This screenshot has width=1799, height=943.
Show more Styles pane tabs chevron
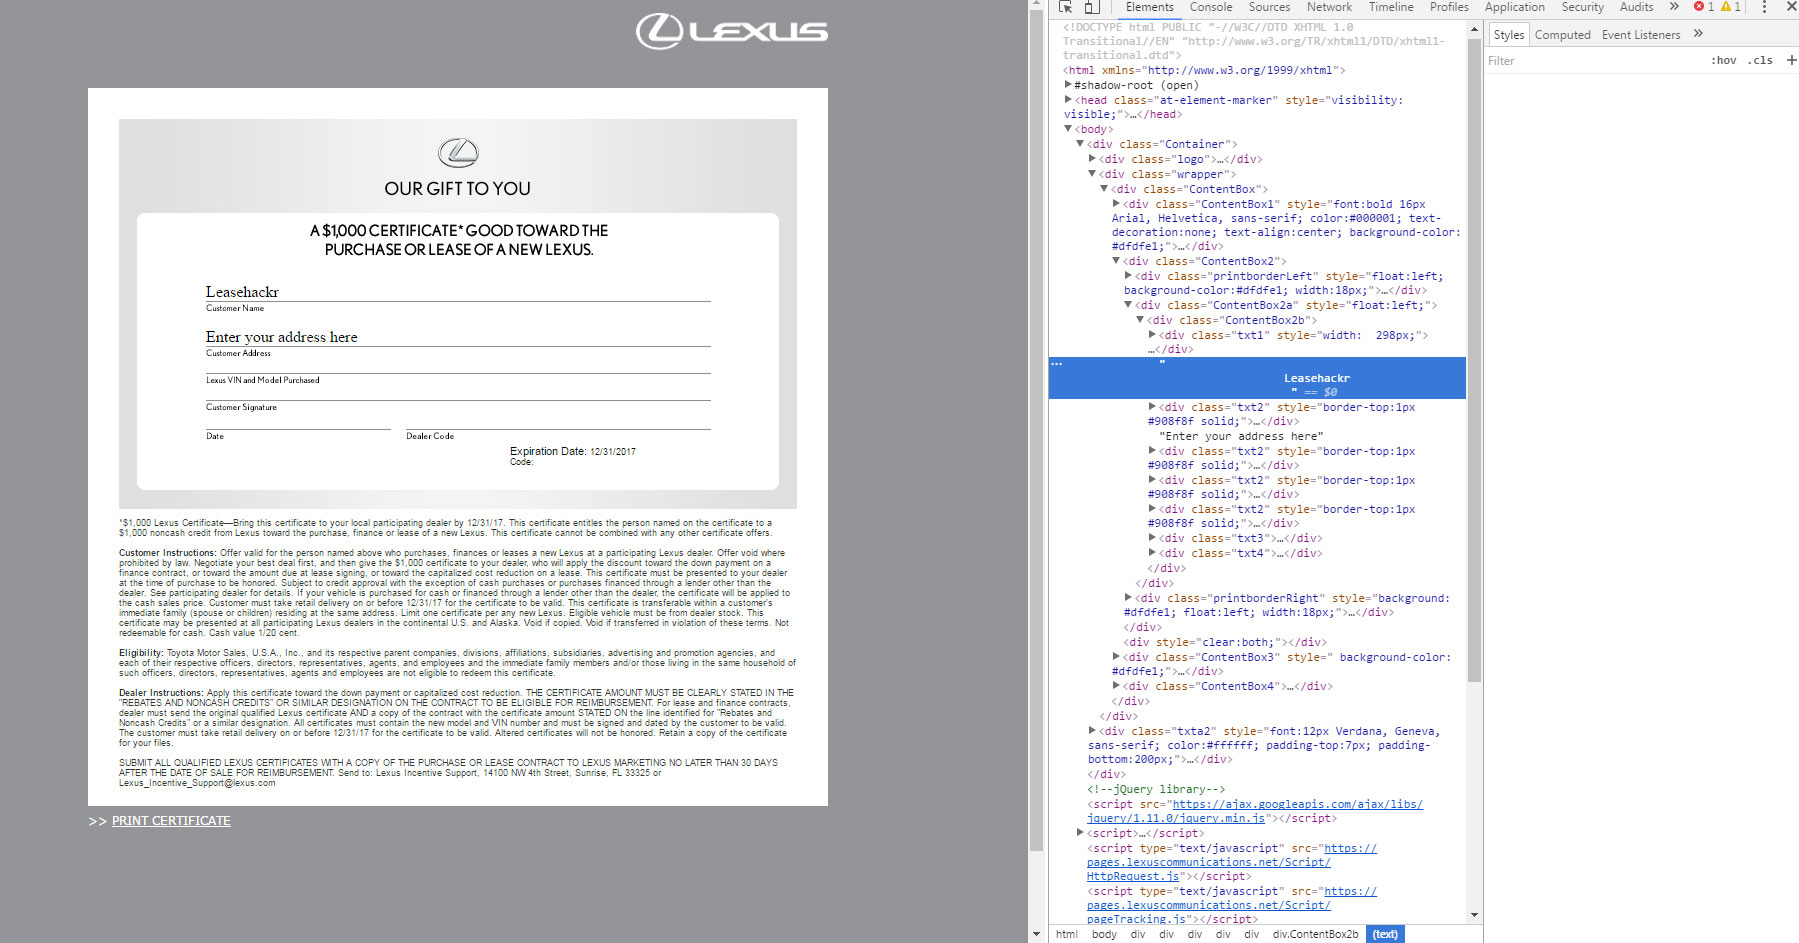[1698, 34]
